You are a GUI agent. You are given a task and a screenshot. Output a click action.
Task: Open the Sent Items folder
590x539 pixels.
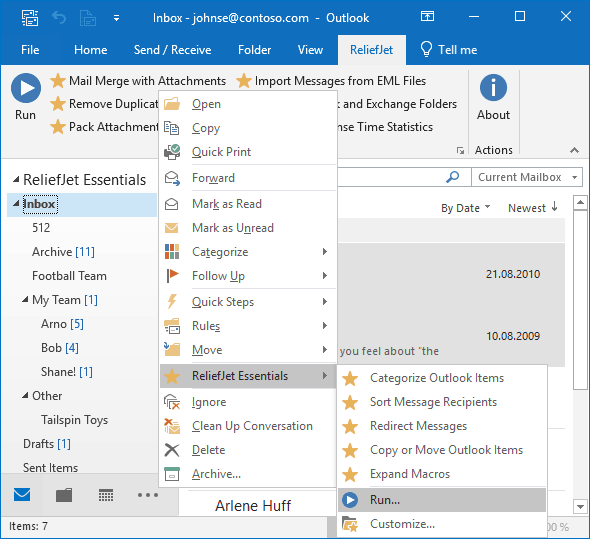[50, 468]
